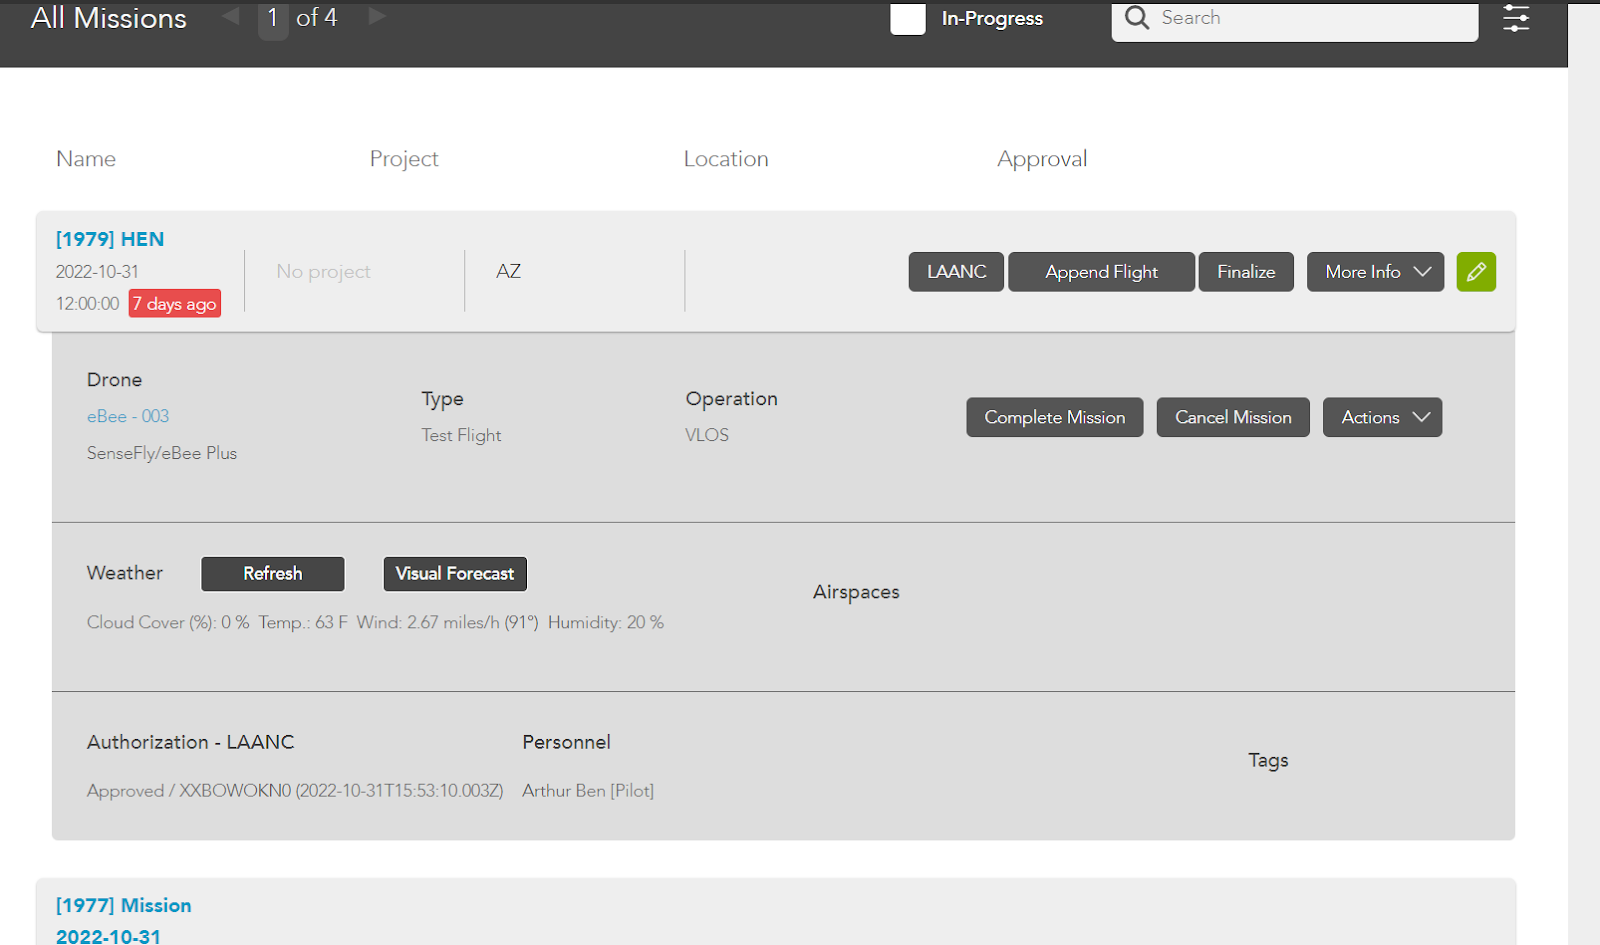
Task: Click the 'Humidity: 20 %' reading
Action: tap(606, 623)
